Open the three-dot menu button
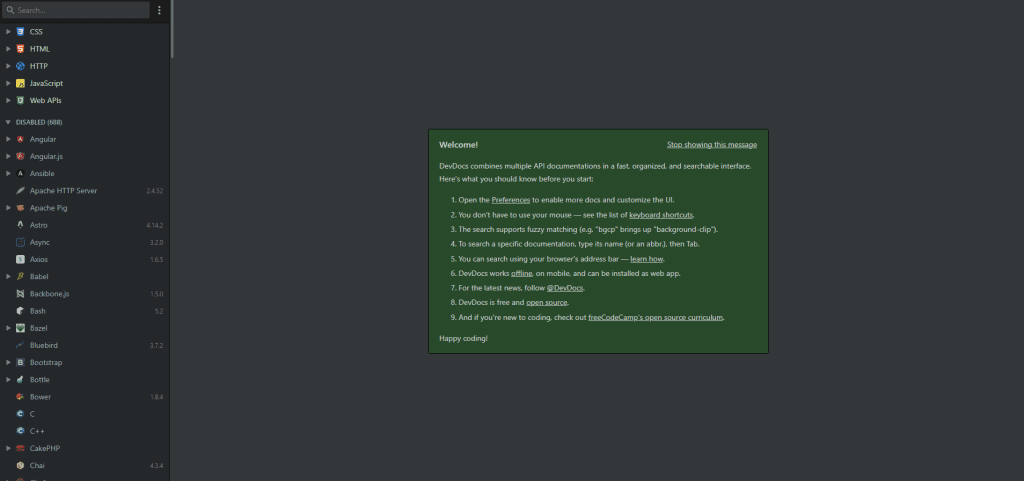 coord(159,10)
